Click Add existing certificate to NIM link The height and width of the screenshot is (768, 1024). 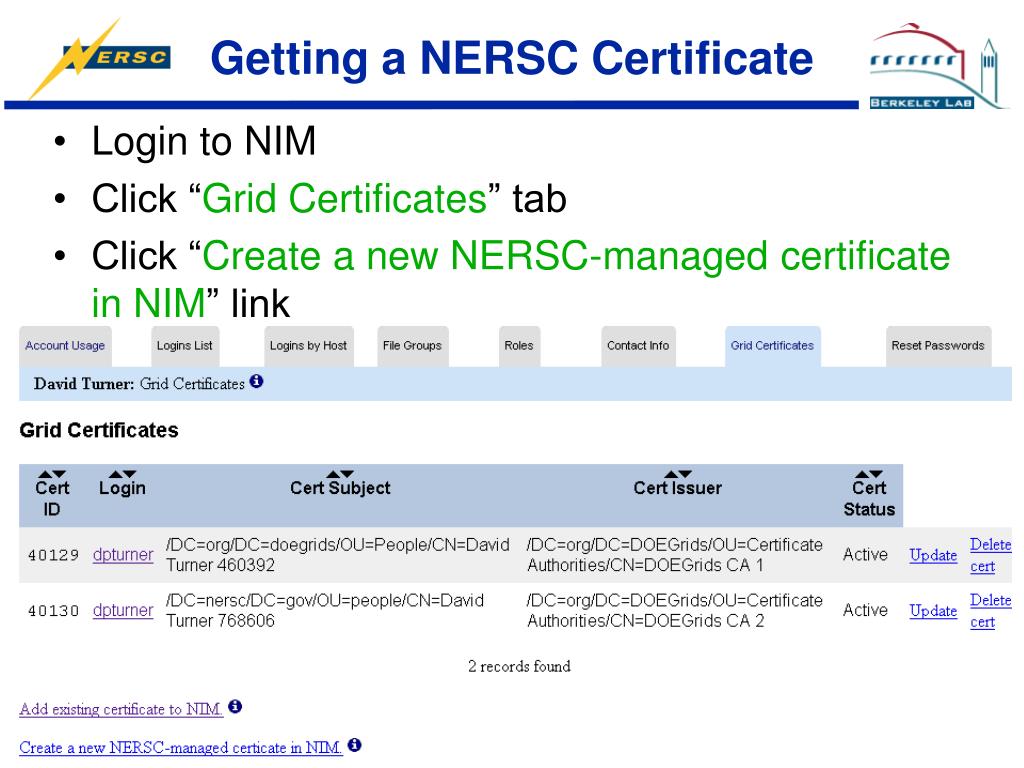click(121, 709)
